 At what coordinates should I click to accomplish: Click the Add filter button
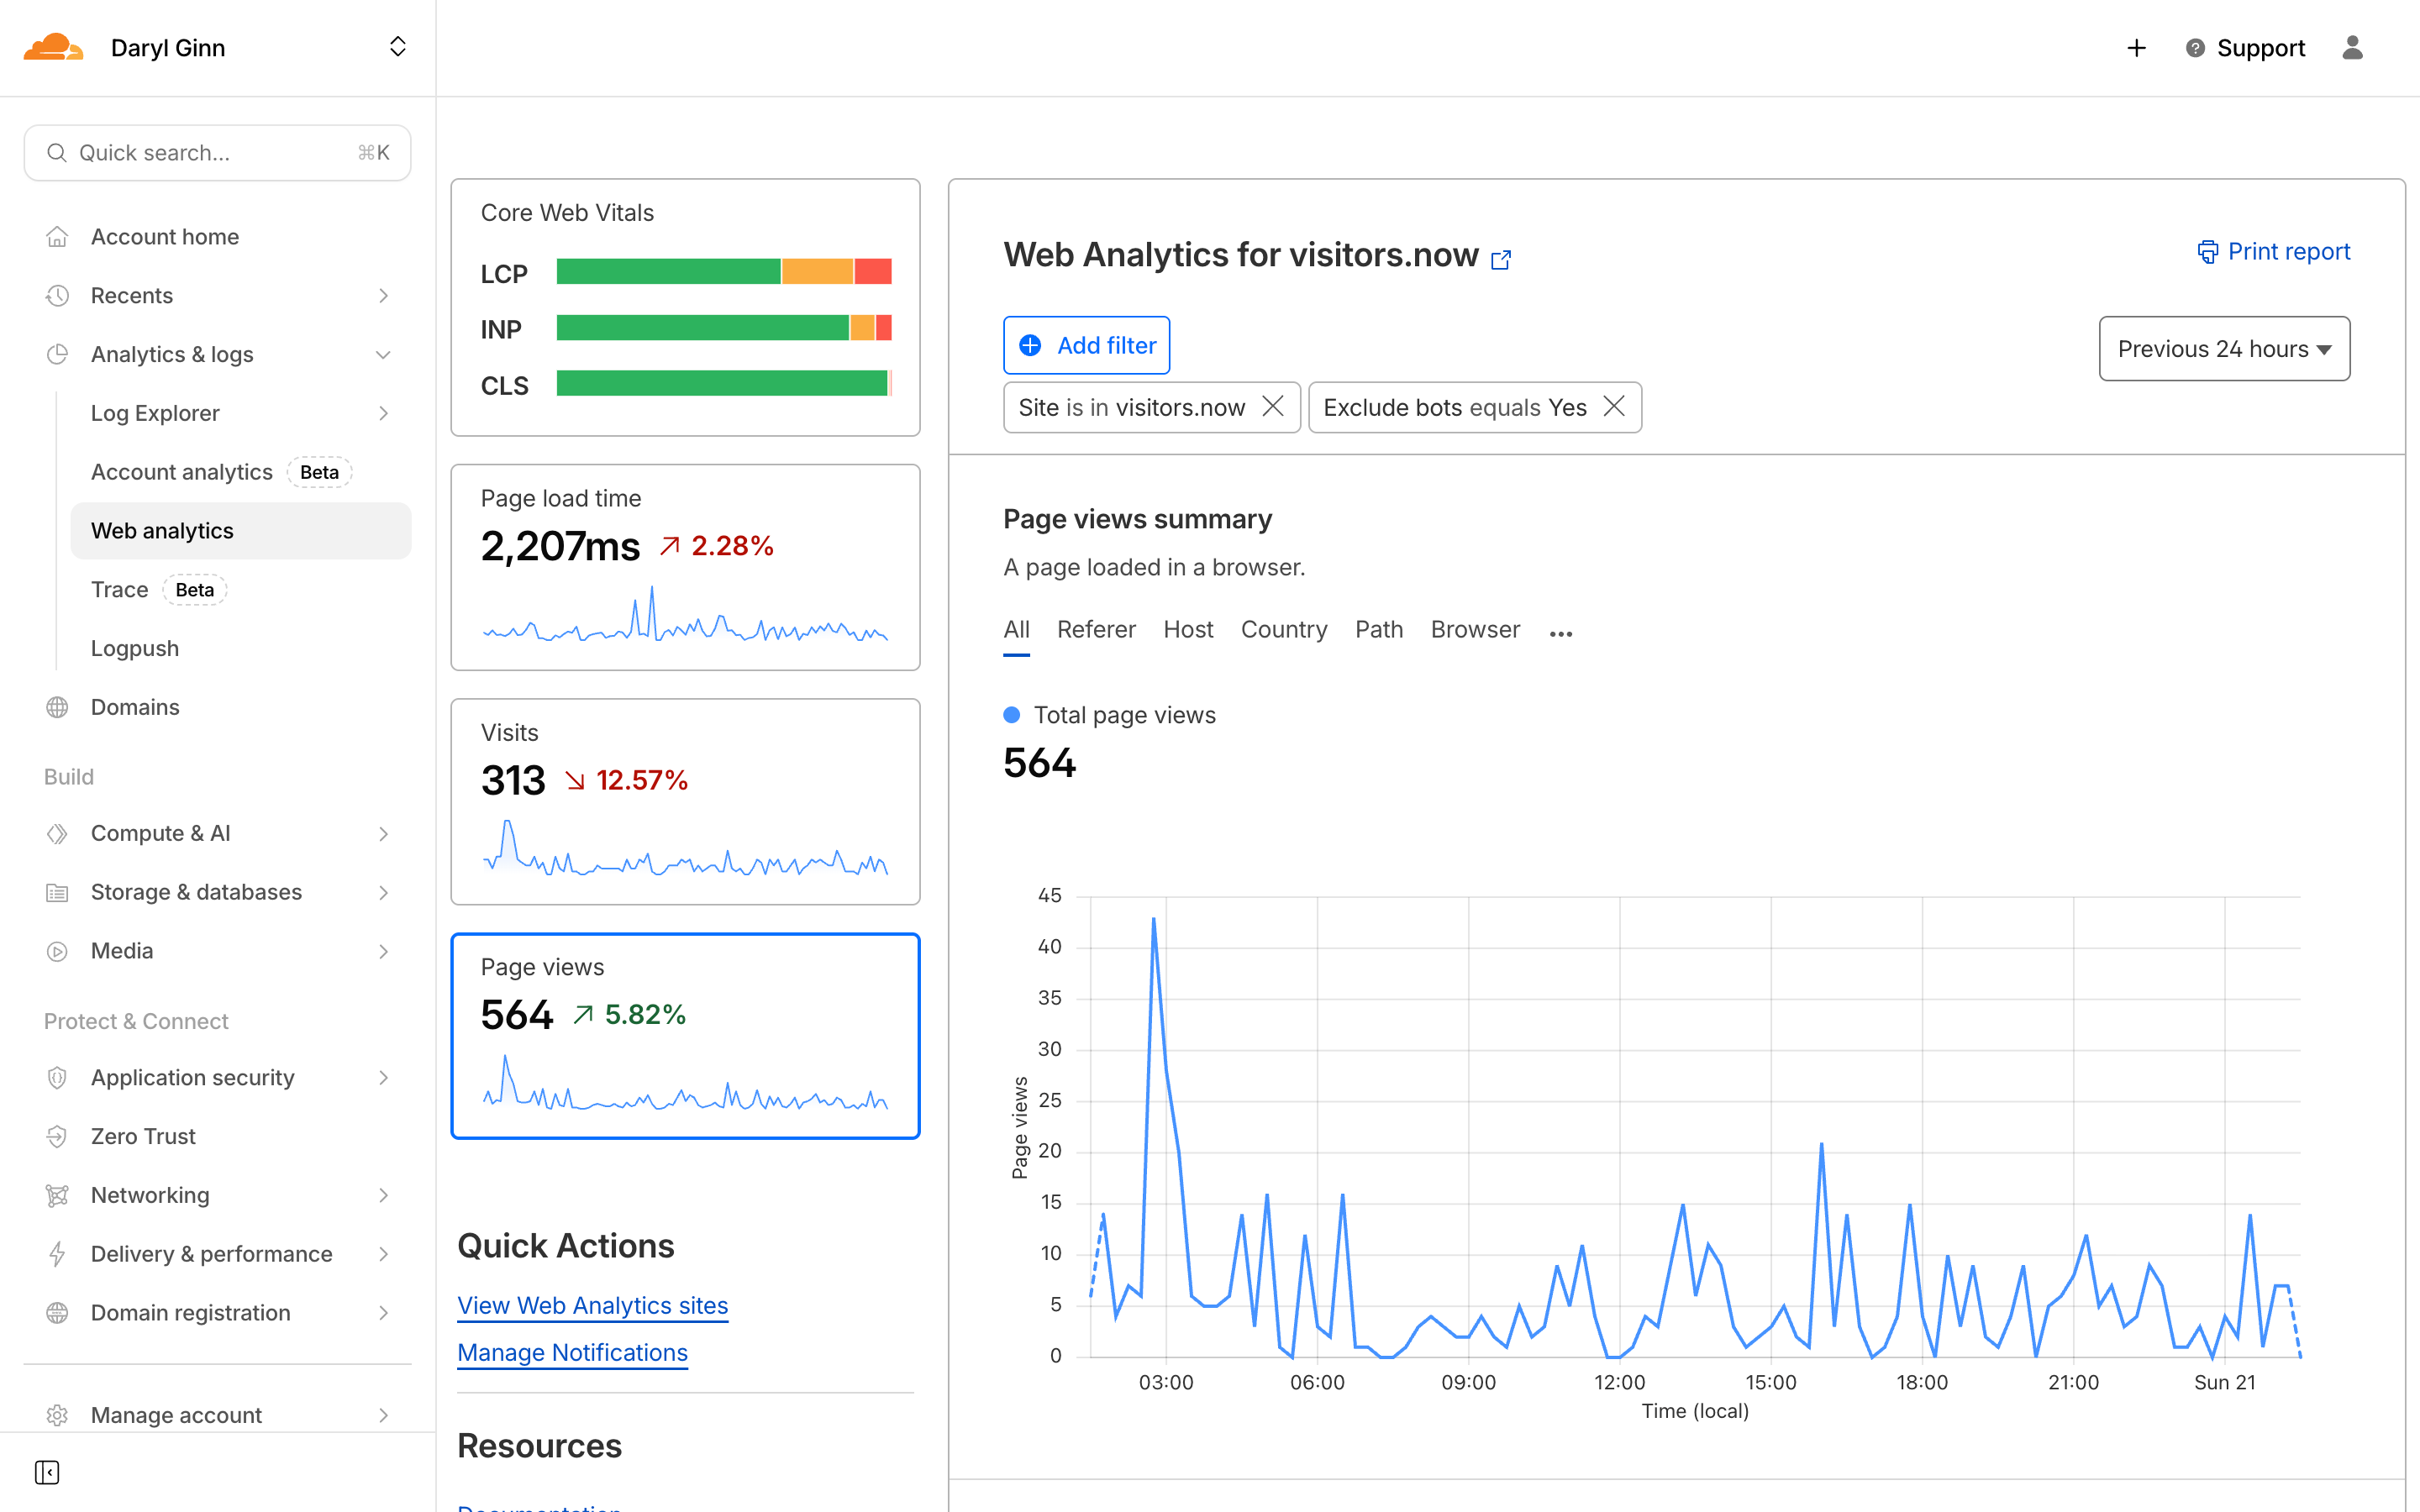tap(1086, 345)
